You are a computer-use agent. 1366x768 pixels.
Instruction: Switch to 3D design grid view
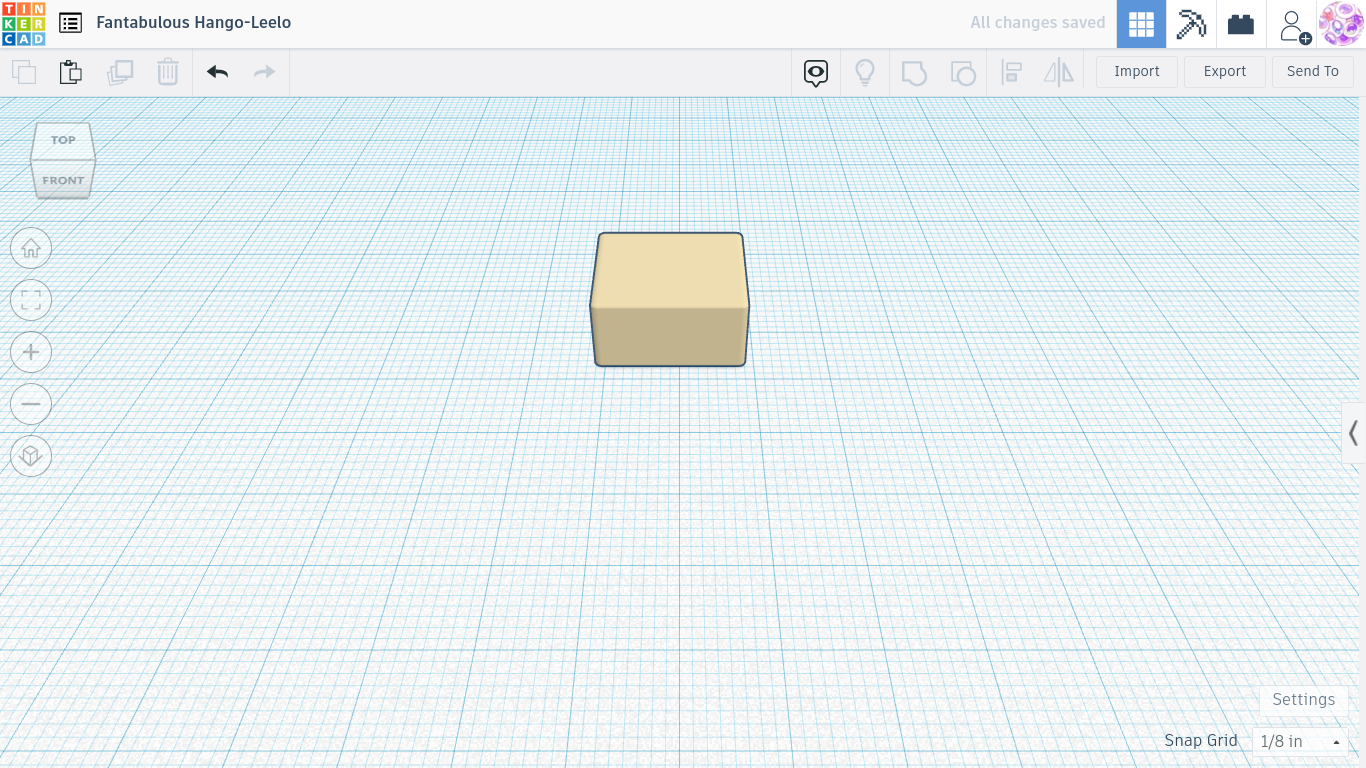1141,24
